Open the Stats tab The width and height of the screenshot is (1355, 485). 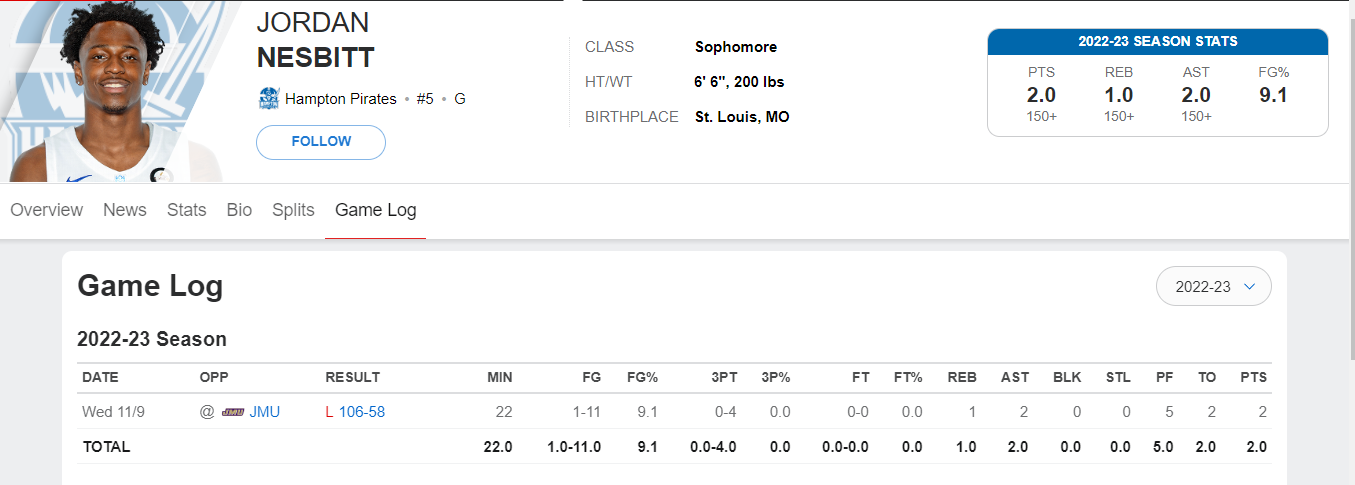click(x=187, y=210)
